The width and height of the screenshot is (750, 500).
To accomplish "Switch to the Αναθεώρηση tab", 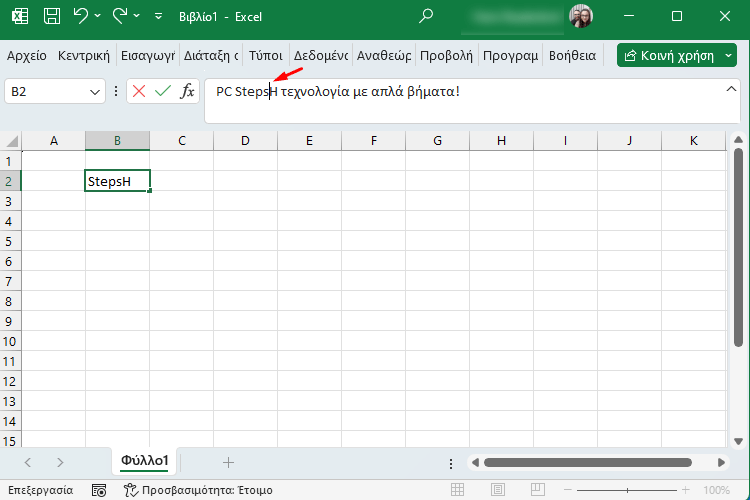I will (x=384, y=56).
